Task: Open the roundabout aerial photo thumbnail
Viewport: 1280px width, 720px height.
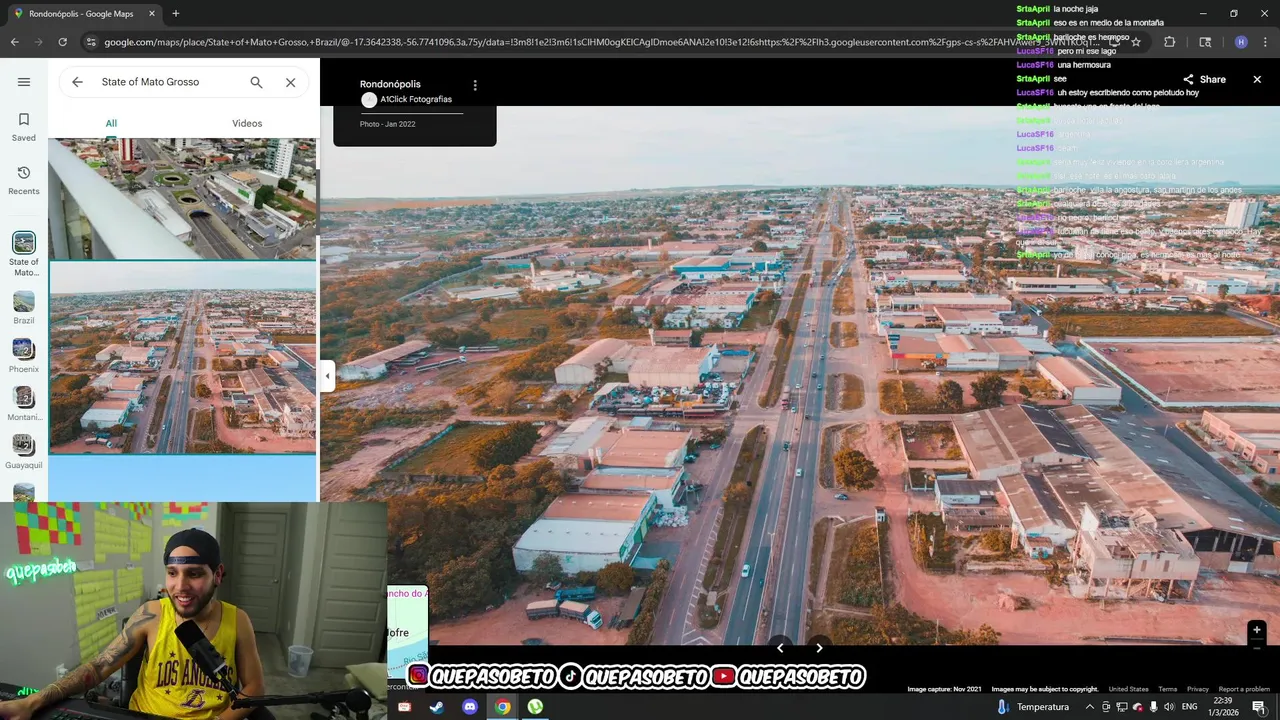Action: click(x=182, y=198)
